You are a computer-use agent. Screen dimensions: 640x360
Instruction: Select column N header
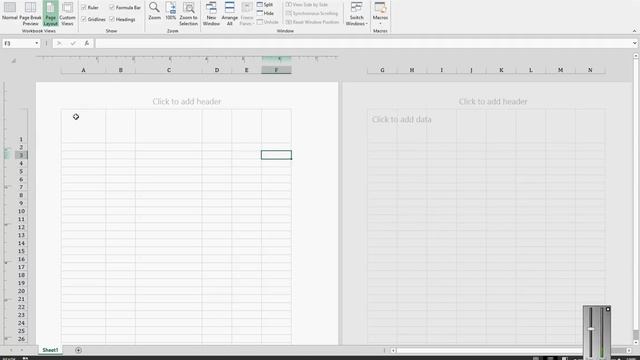590,70
